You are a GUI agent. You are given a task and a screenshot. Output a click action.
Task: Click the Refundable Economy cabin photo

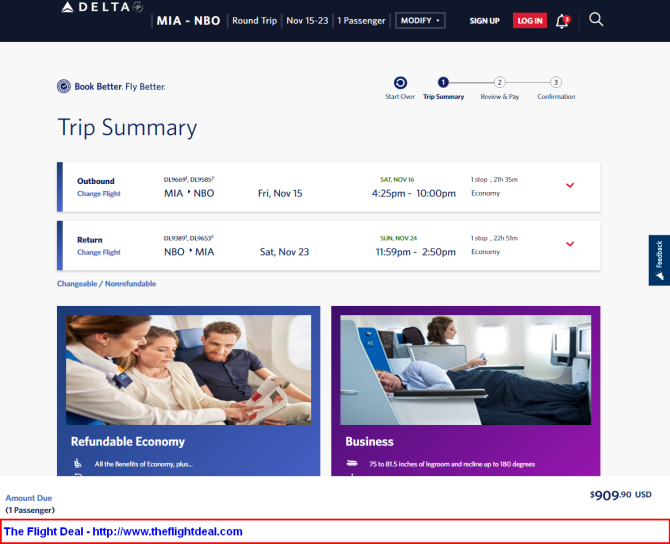coord(188,370)
